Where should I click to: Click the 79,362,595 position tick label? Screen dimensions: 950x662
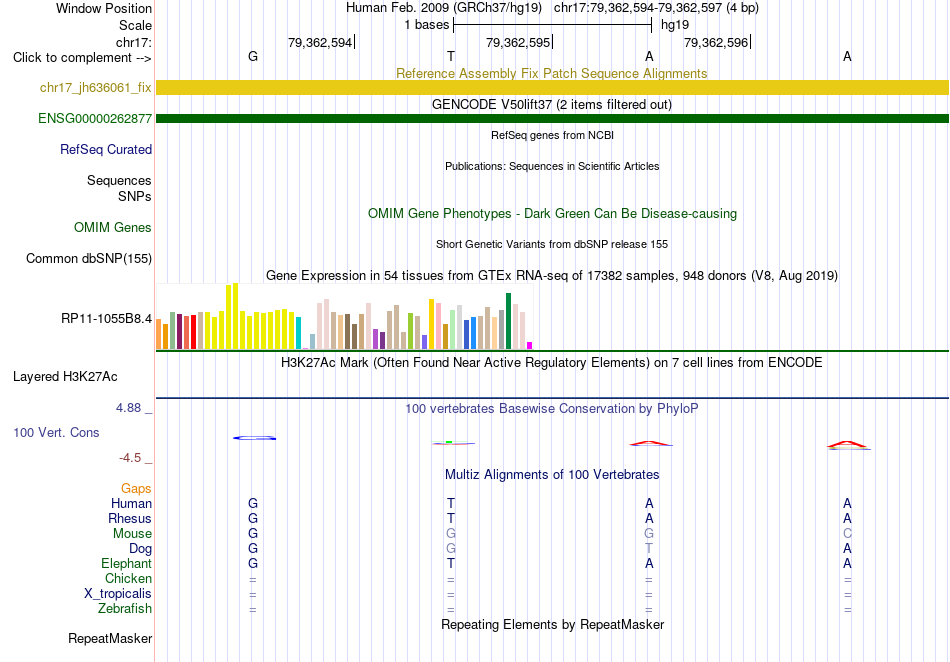coord(518,42)
